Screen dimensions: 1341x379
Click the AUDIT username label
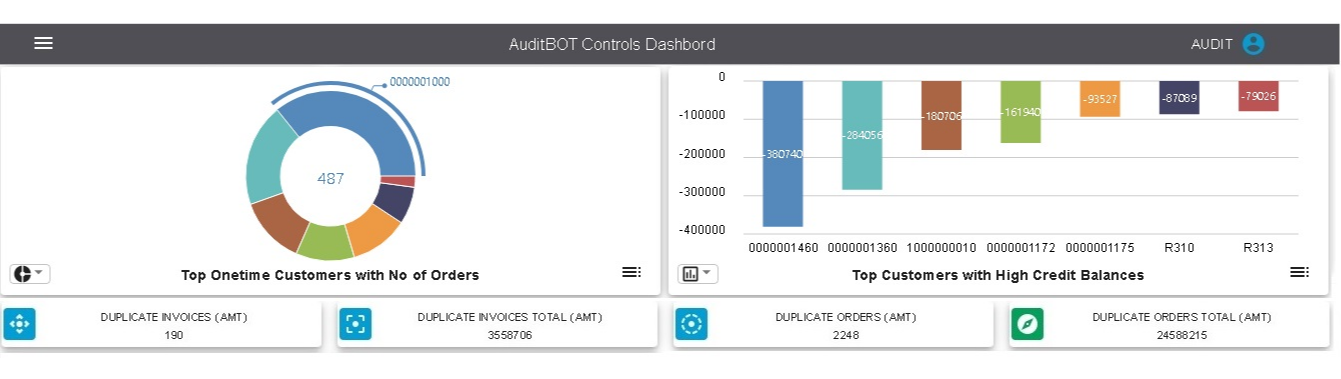(1211, 44)
